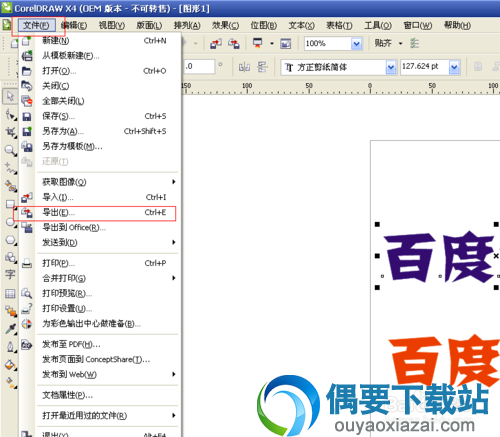Click the welcome screen icon in toolbar

286,43
